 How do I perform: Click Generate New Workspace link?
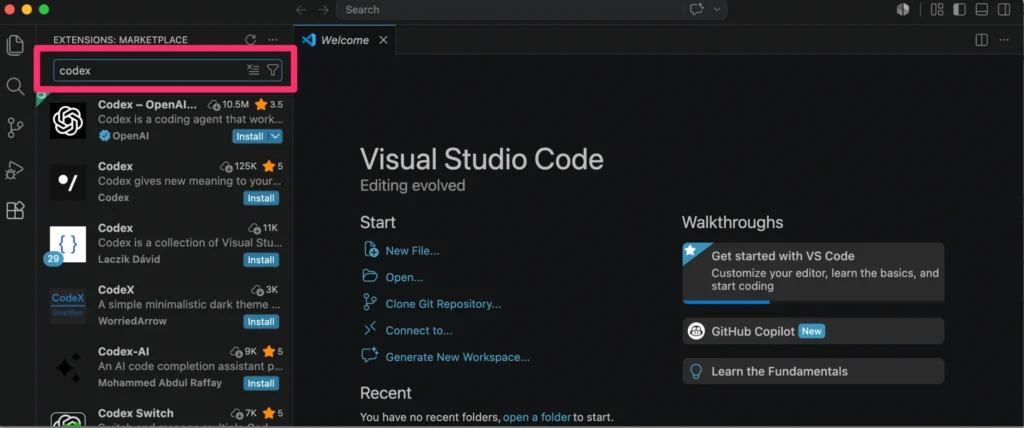coord(458,357)
